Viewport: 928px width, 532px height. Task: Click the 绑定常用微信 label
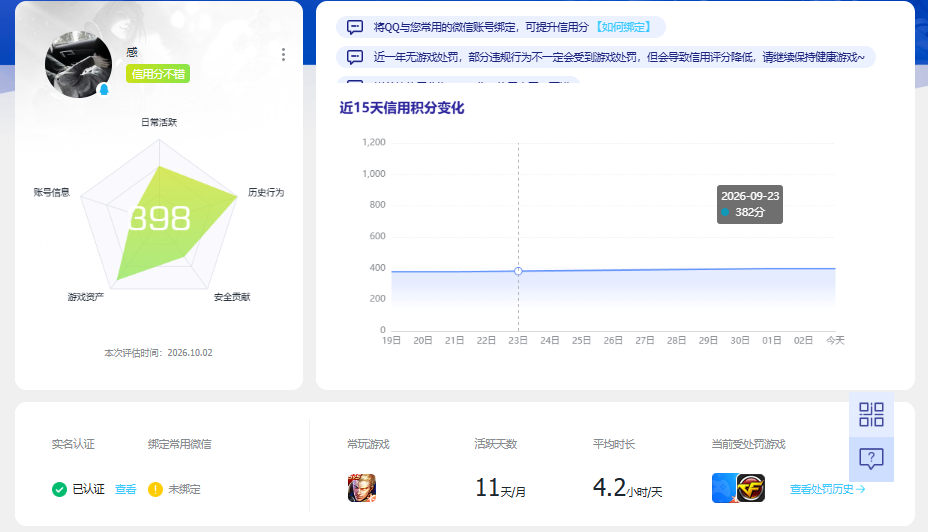coord(179,444)
